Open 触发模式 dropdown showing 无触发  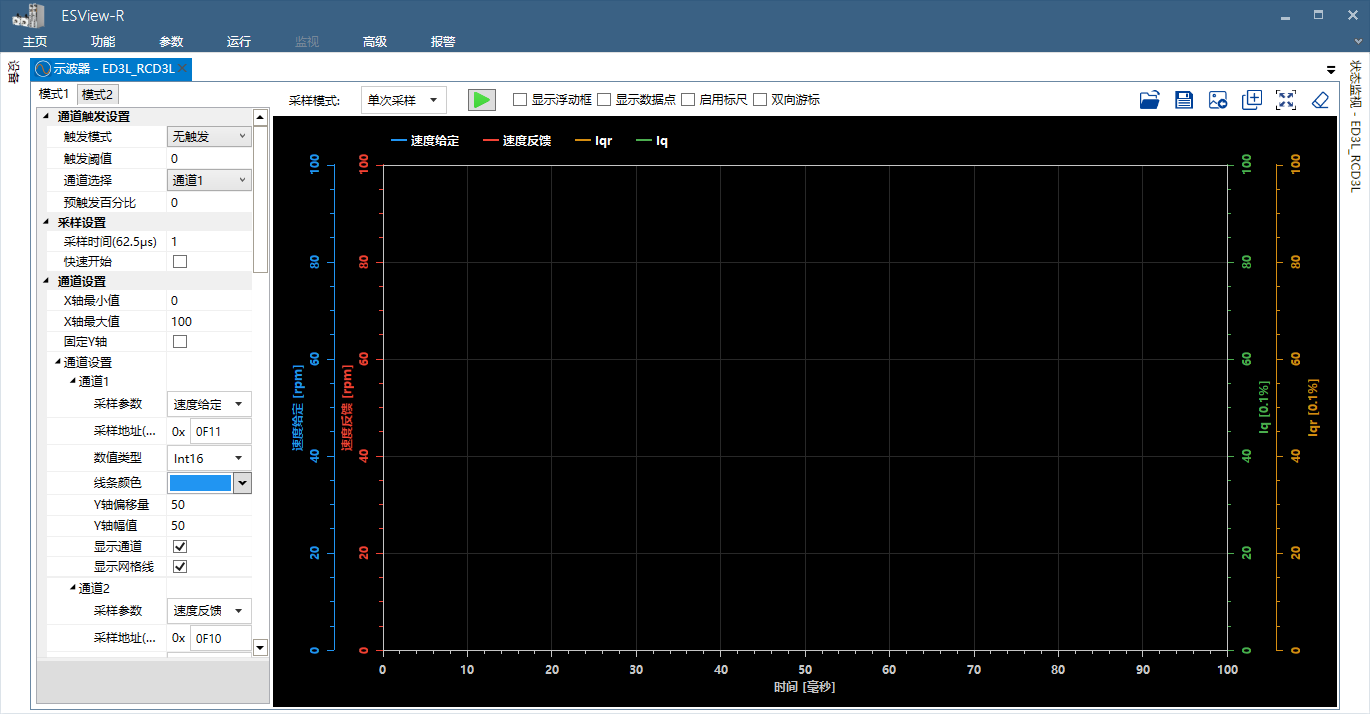209,137
